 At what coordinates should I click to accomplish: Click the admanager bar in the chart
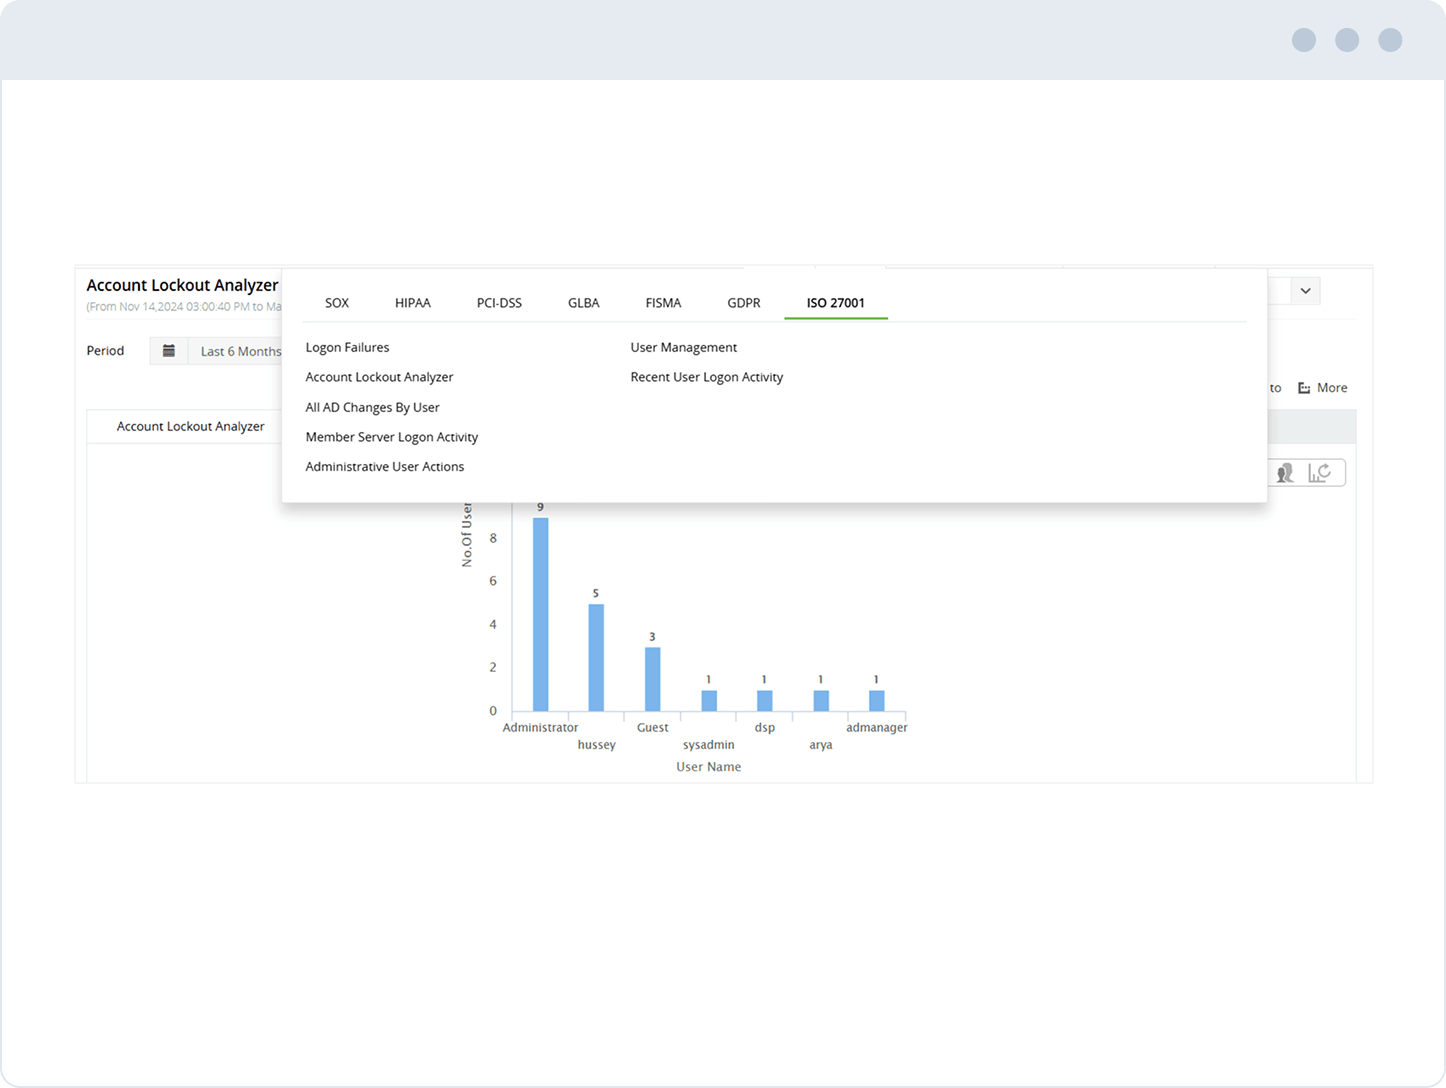(877, 701)
